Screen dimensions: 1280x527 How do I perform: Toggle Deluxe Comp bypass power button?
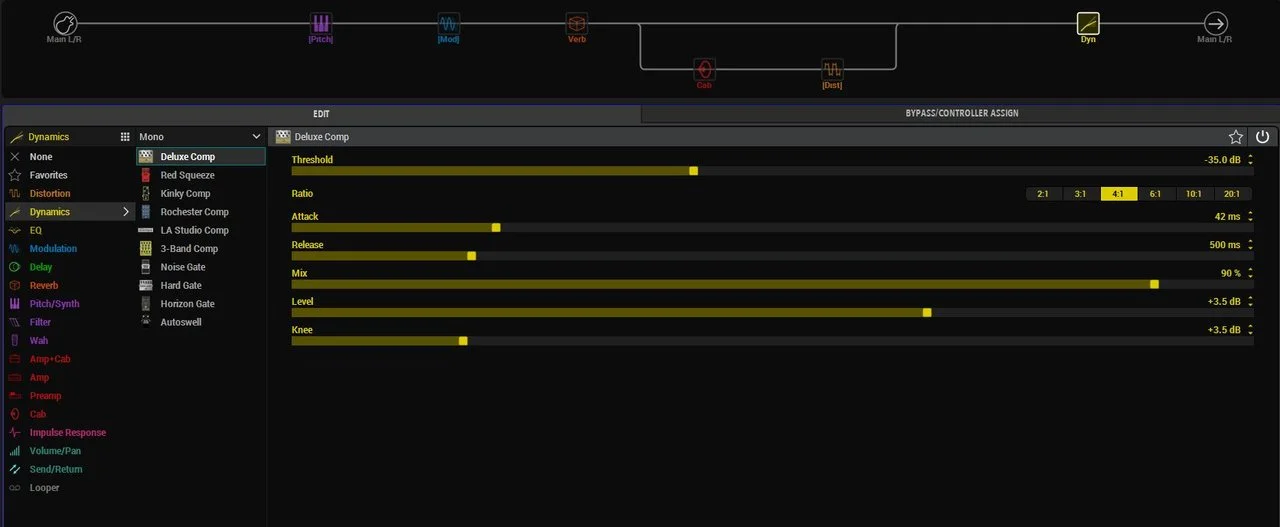(x=1262, y=137)
